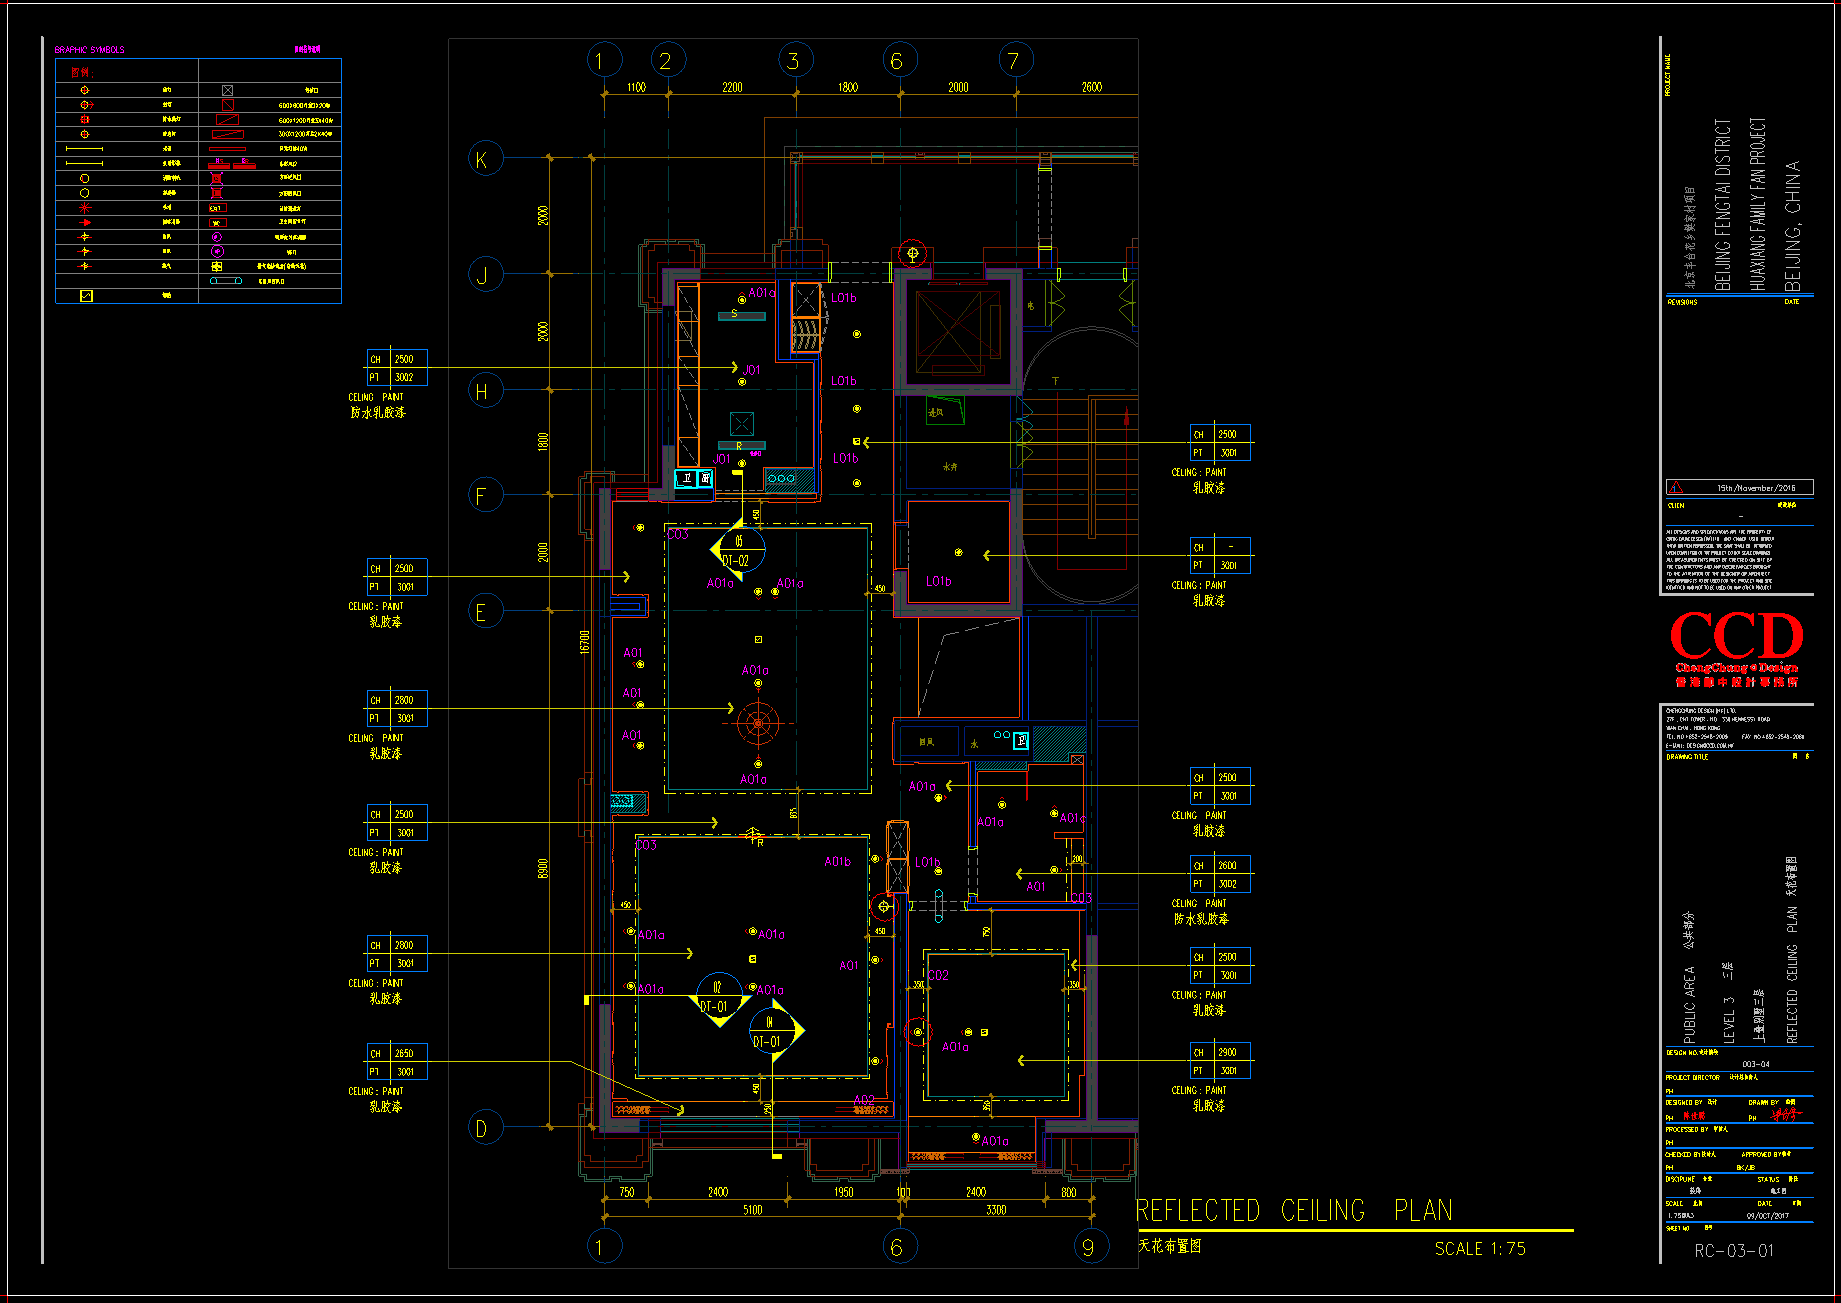Select the CH 2600 PT 3002 tag
1841x1303 pixels.
(x=1220, y=874)
